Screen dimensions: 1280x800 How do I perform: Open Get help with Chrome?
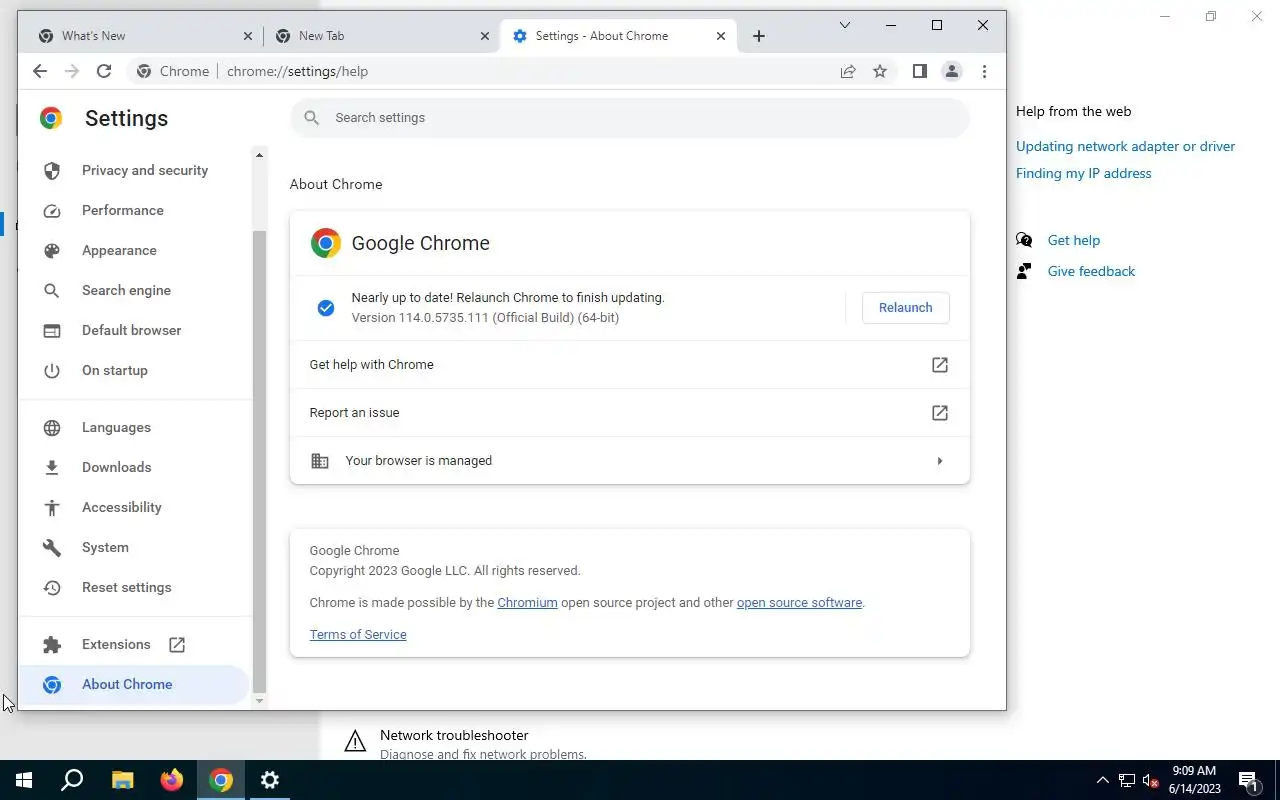click(630, 365)
